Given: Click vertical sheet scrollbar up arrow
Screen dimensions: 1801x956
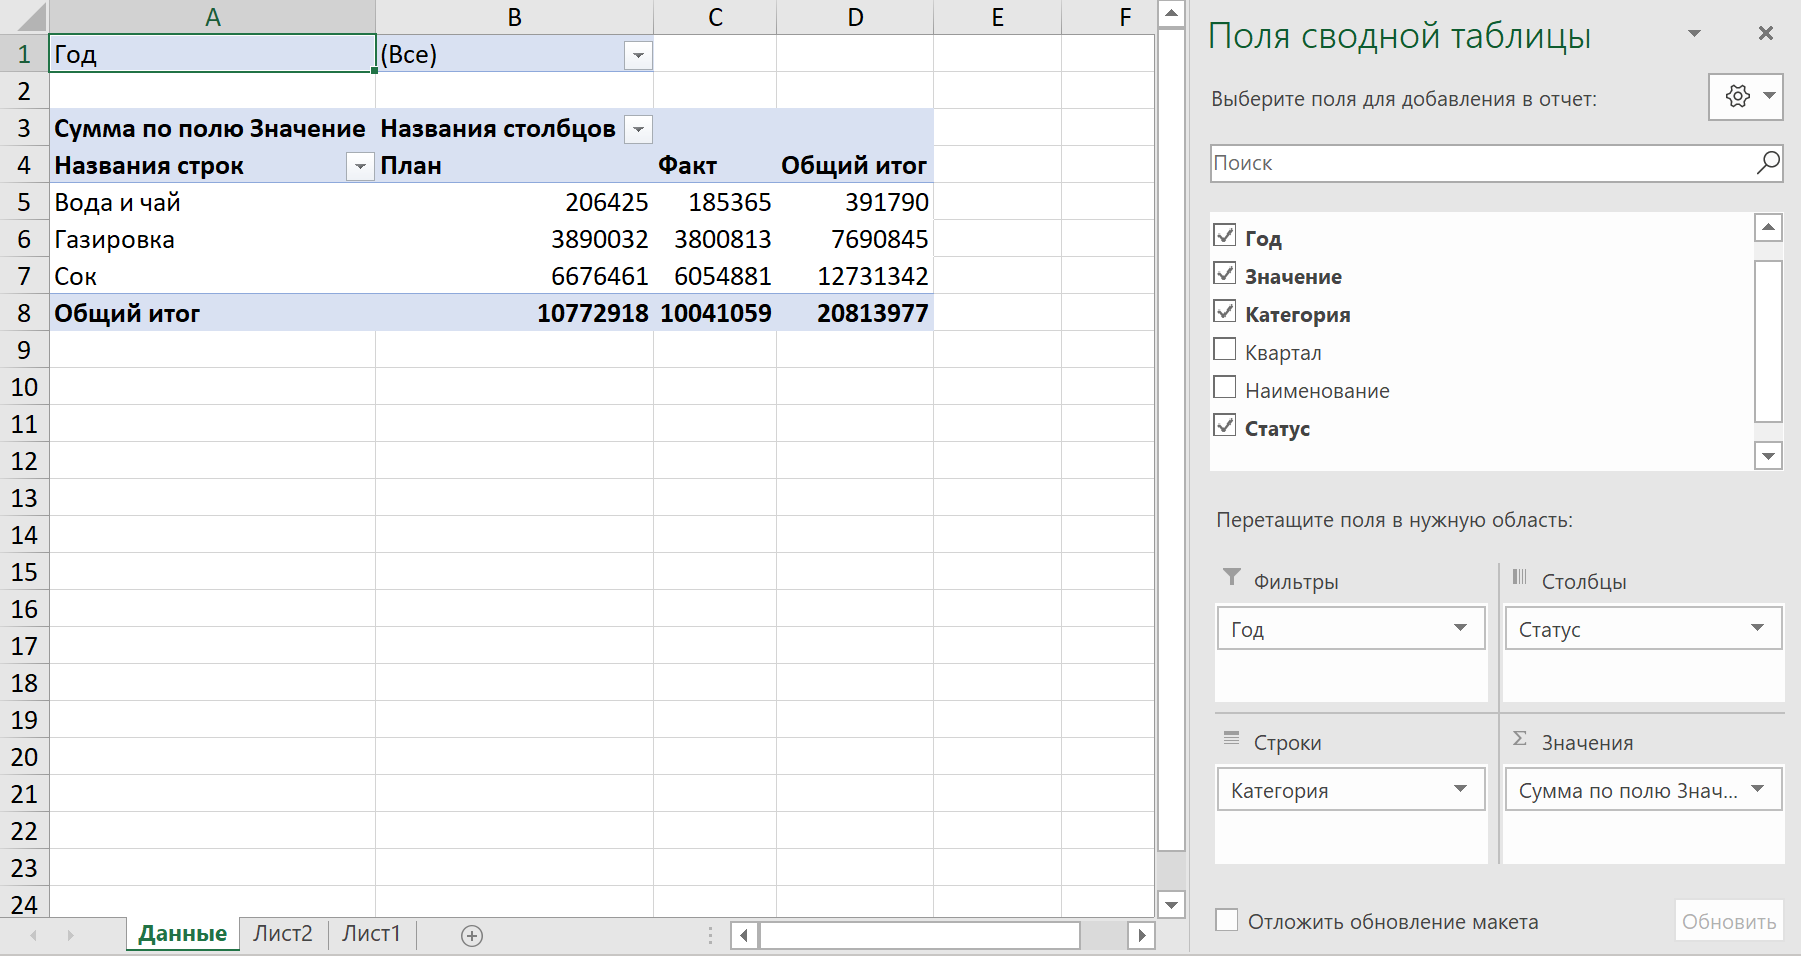Looking at the screenshot, I should [1171, 14].
